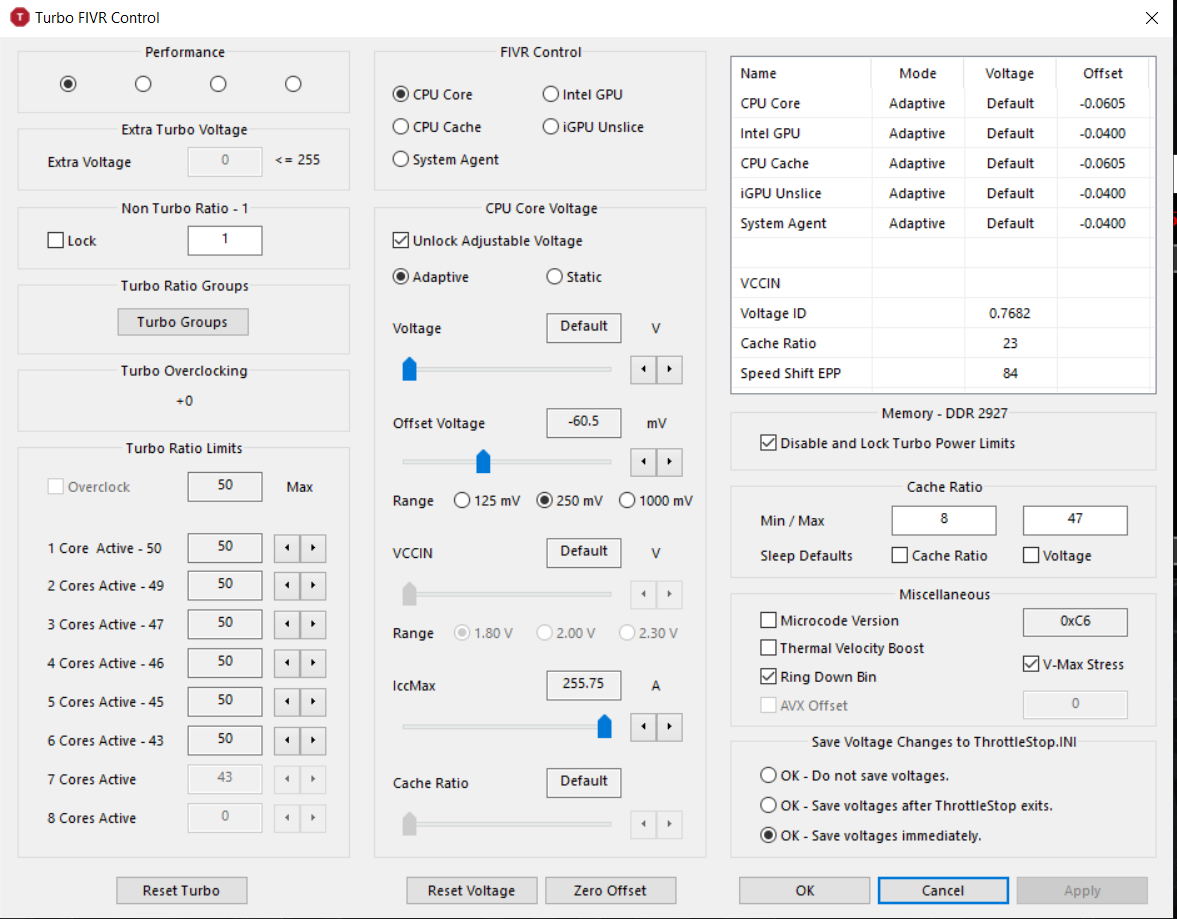Click the Offset Voltage field showing -60.5
Screen dimensions: 1177x919
click(583, 423)
